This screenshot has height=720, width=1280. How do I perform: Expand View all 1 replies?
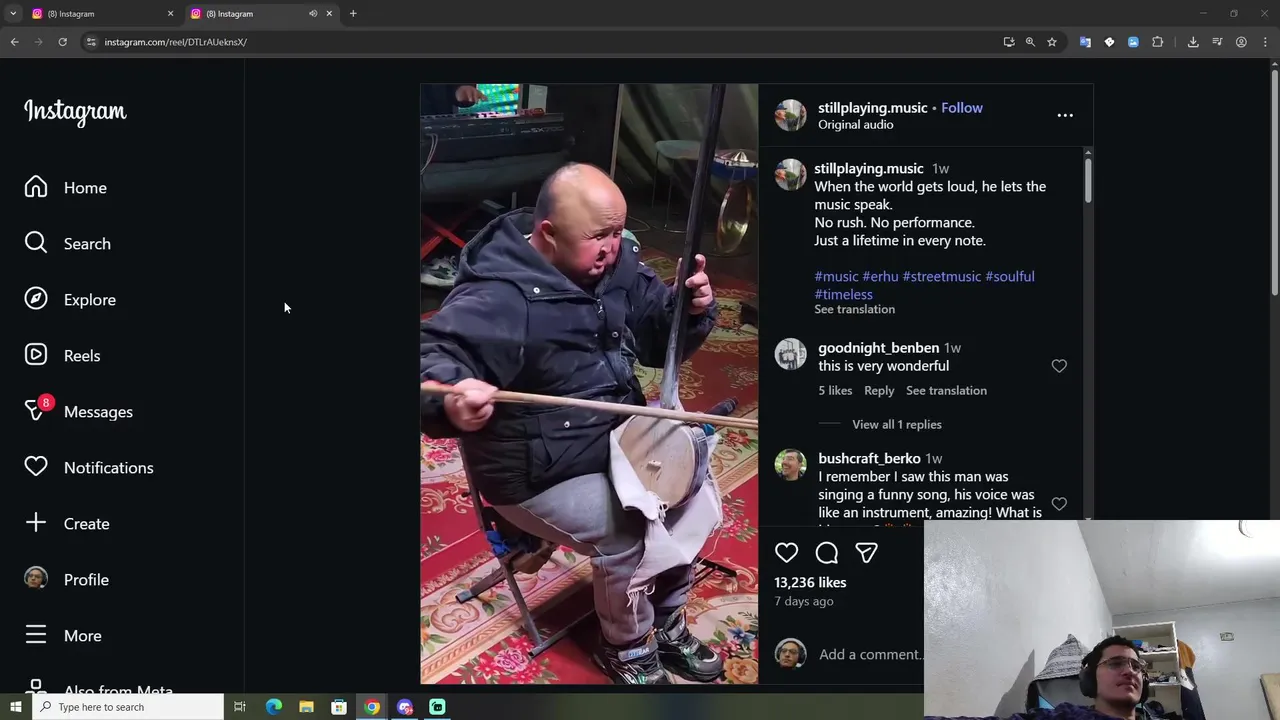click(x=896, y=424)
